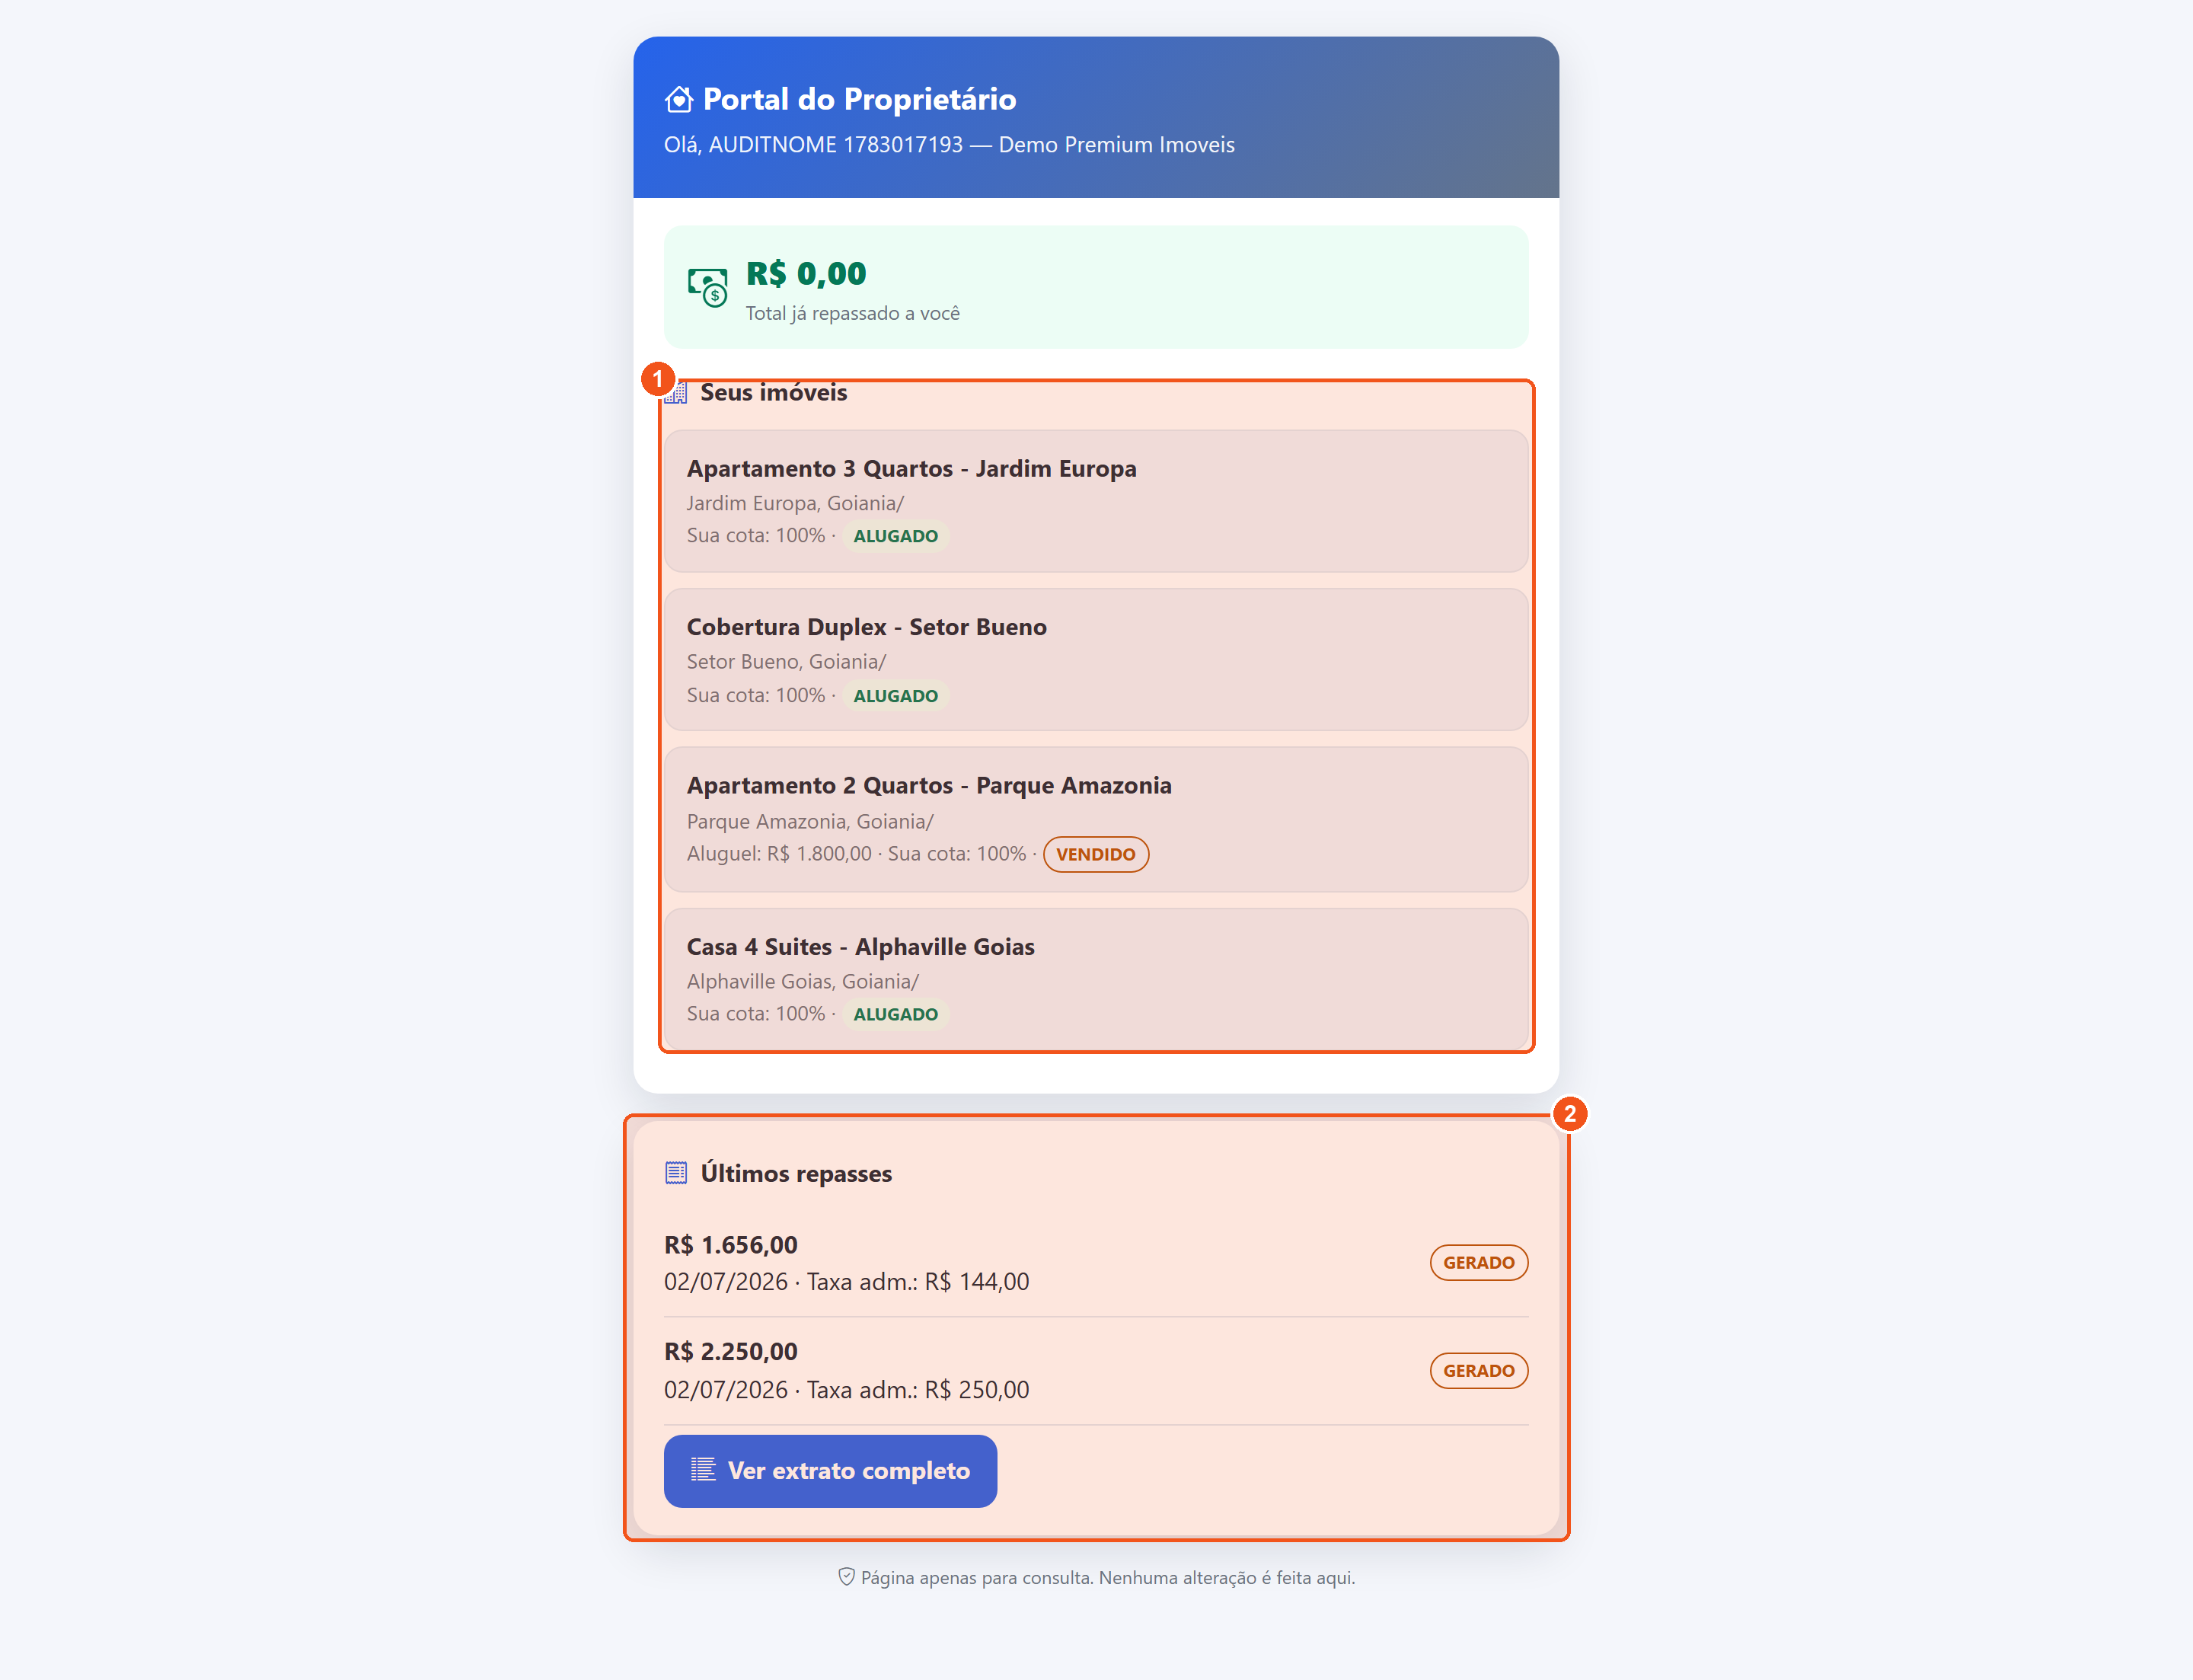Screen dimensions: 2193x1680
Task: Click the Portal do Proprietário header title
Action: point(859,99)
